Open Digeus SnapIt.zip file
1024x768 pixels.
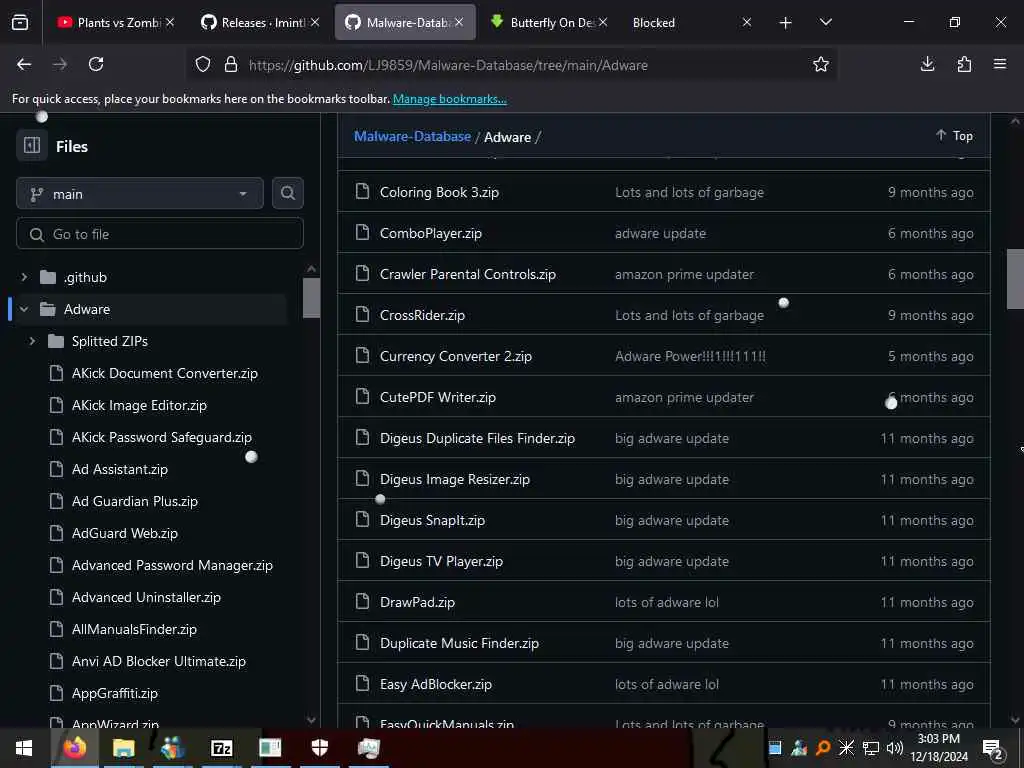[432, 520]
